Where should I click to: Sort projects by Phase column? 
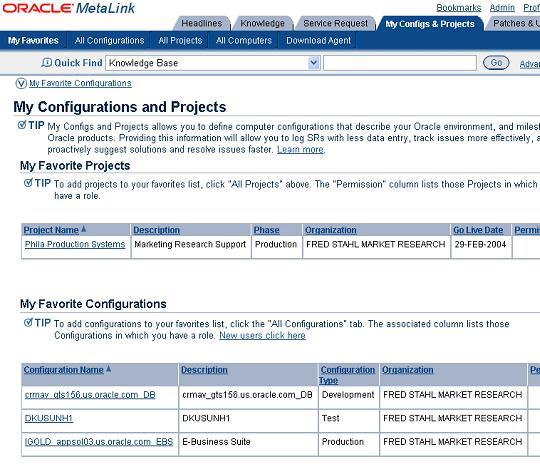266,230
